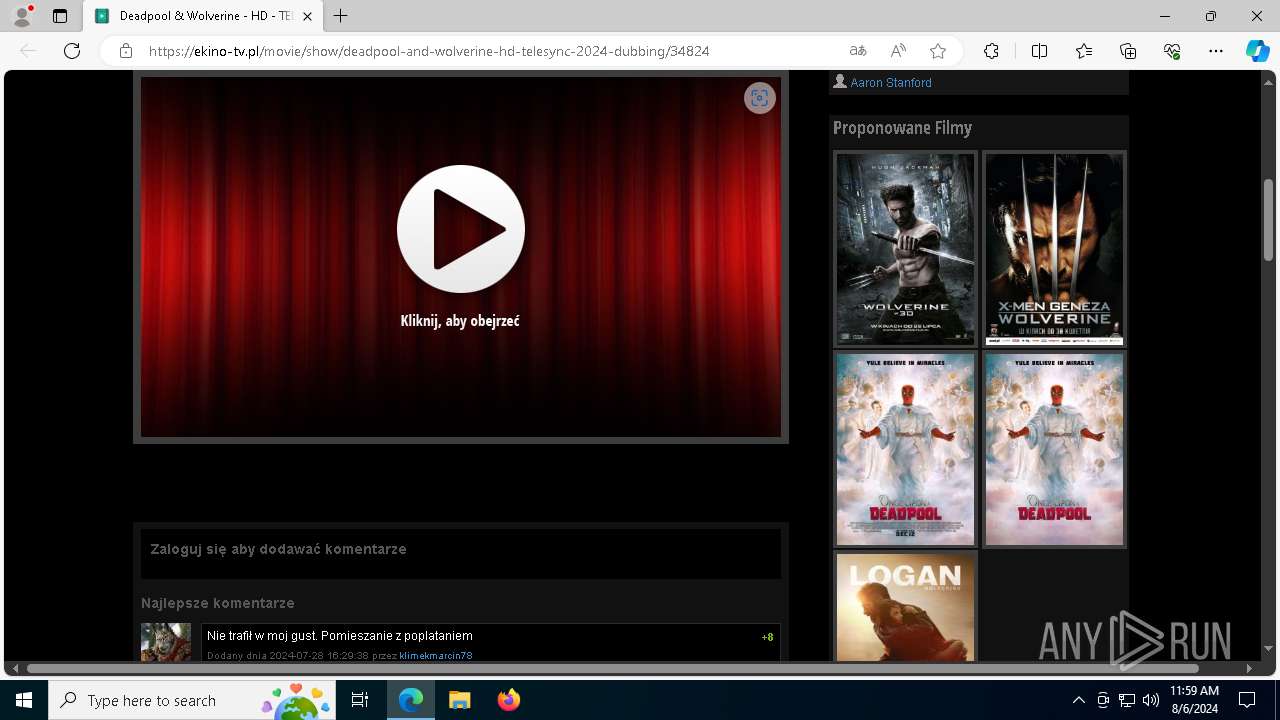Screen dimensions: 1280x720
Task: Open the first Once Upon a Deadpool poster
Action: [x=905, y=449]
